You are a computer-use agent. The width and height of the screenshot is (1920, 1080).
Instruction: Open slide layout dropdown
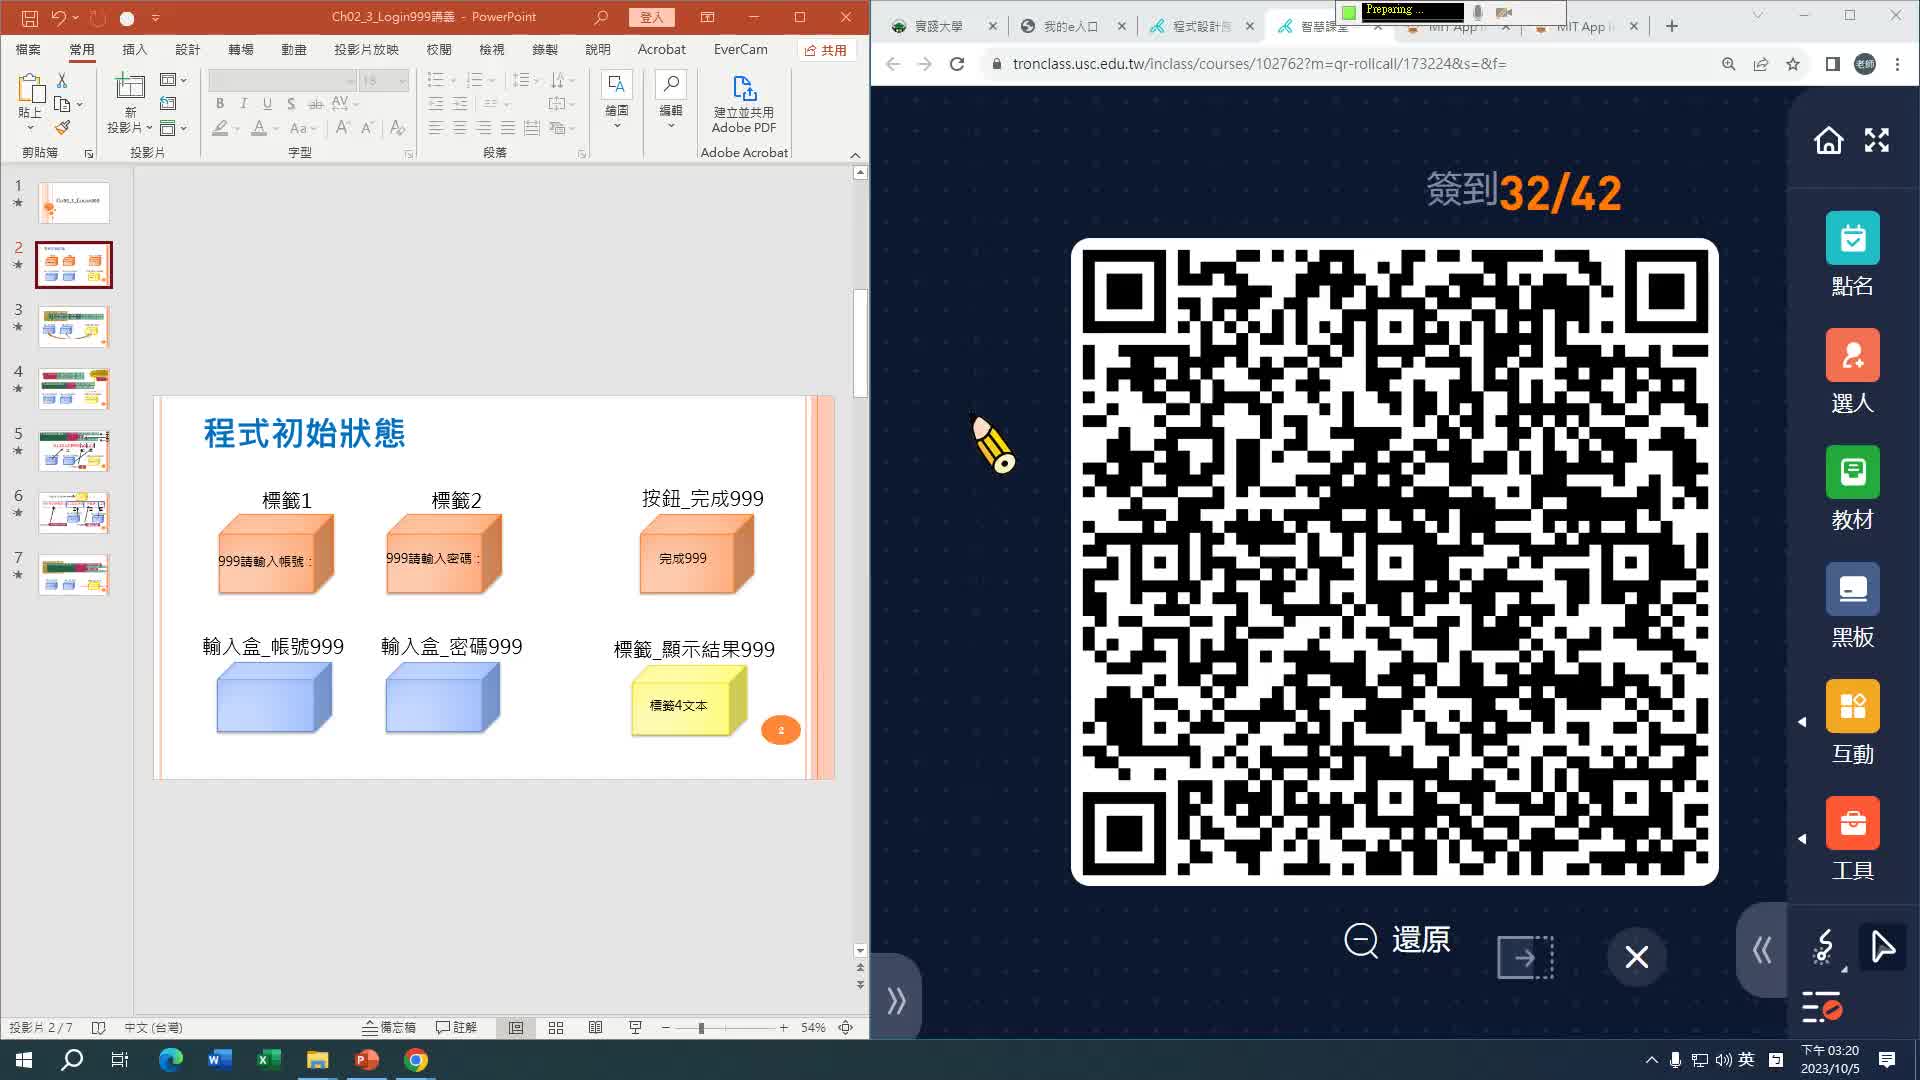tap(173, 80)
